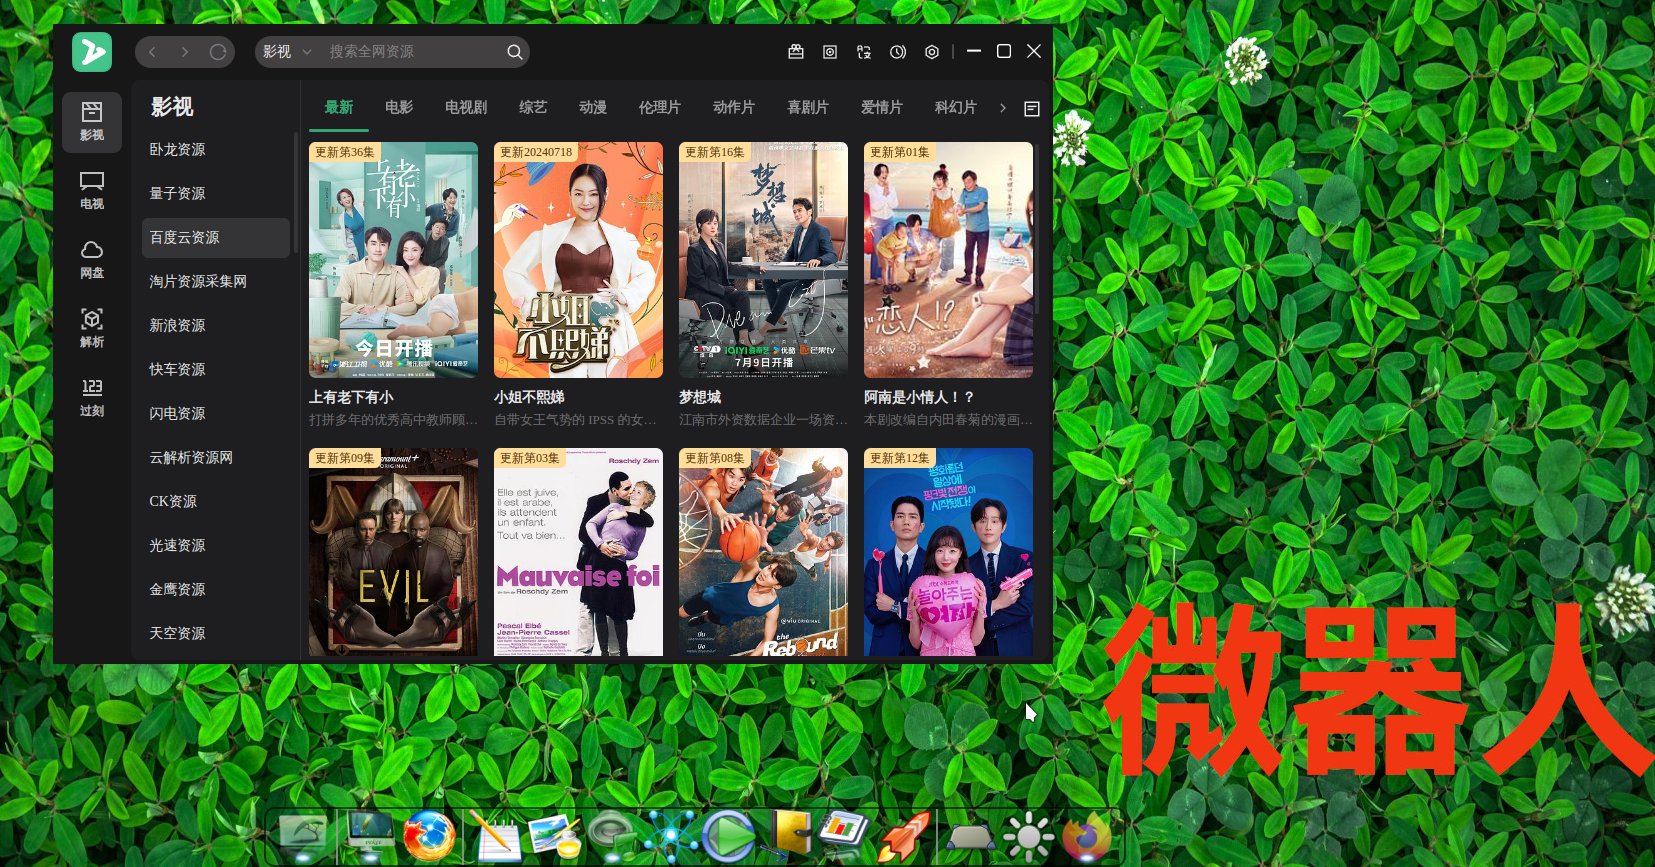The width and height of the screenshot is (1655, 867).
Task: Select 天空资源 source
Action: click(x=216, y=634)
